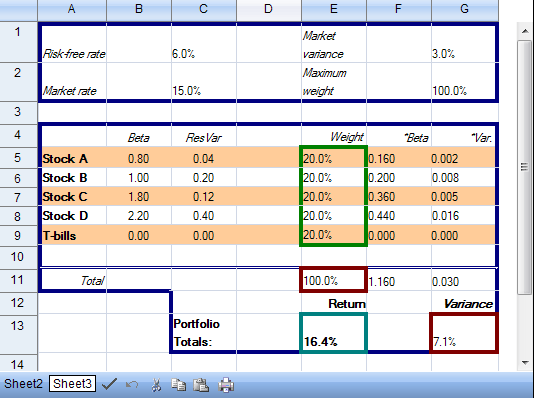Click the Stock D beta value 2.20
534x398 pixels.
pyautogui.click(x=139, y=216)
